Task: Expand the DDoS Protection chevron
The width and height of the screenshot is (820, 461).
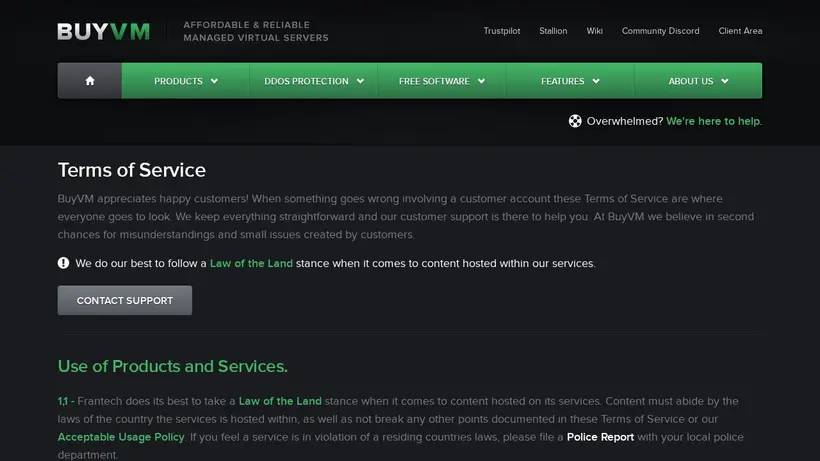Action: tap(360, 81)
